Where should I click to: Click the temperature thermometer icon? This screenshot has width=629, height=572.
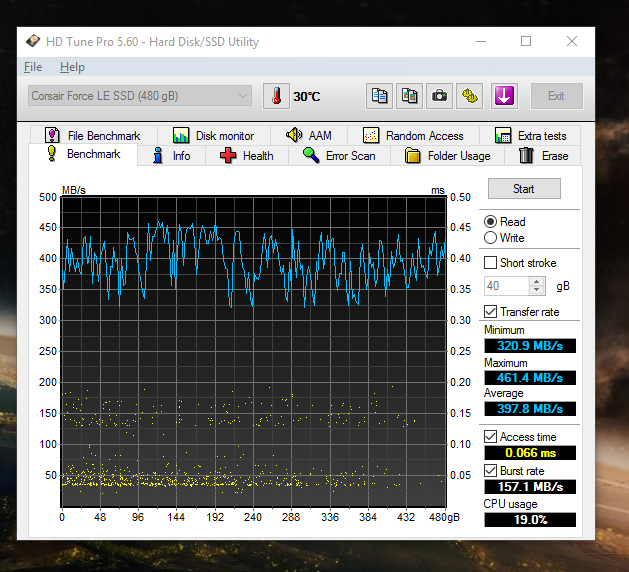click(275, 96)
